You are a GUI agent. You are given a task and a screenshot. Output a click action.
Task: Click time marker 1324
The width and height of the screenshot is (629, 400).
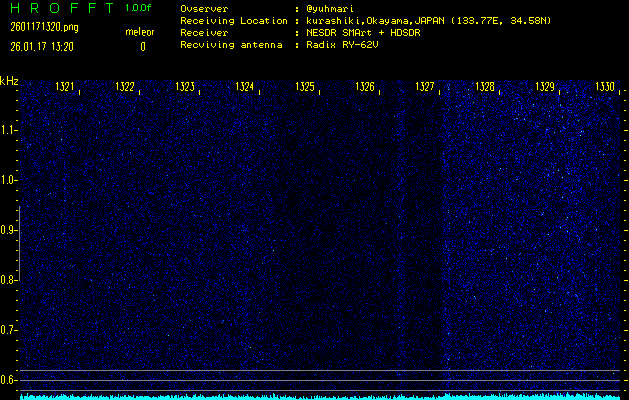(x=245, y=86)
